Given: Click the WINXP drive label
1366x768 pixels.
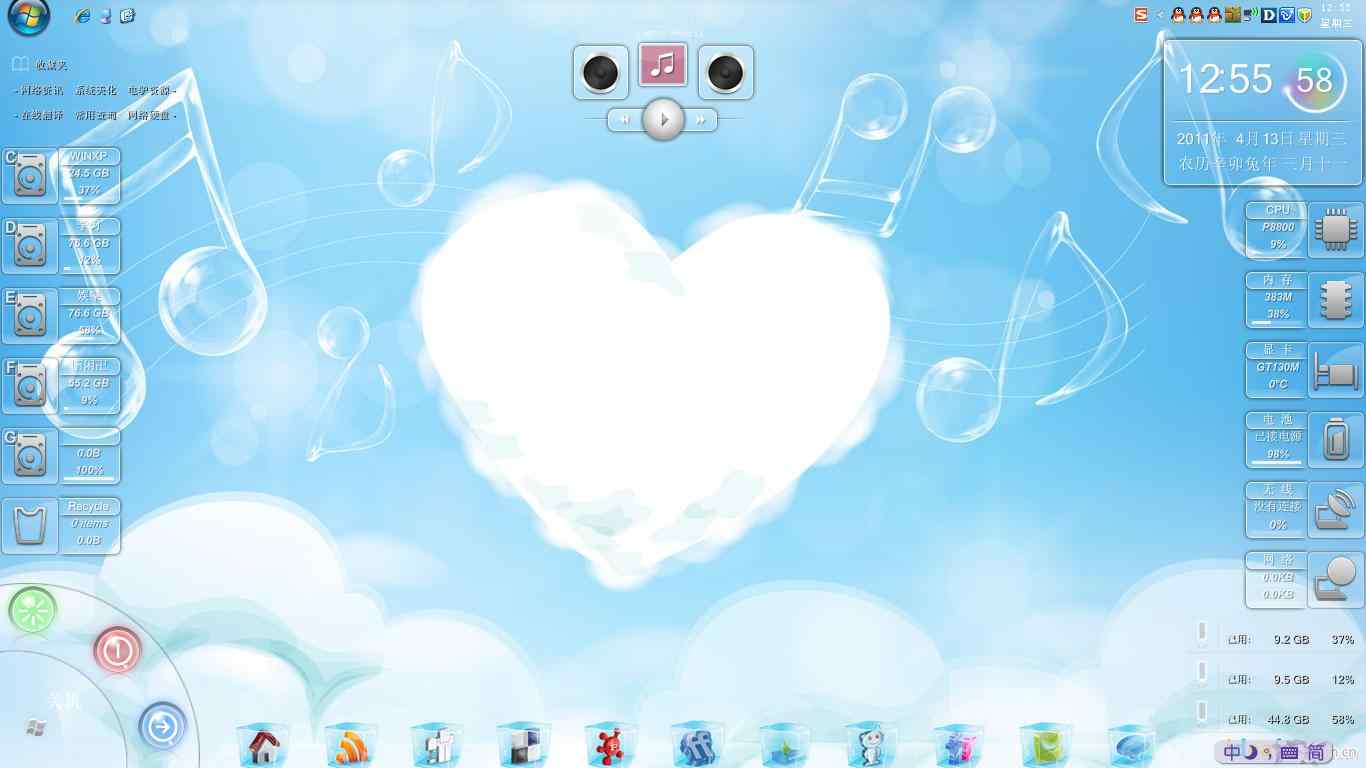Looking at the screenshot, I should click(x=88, y=157).
